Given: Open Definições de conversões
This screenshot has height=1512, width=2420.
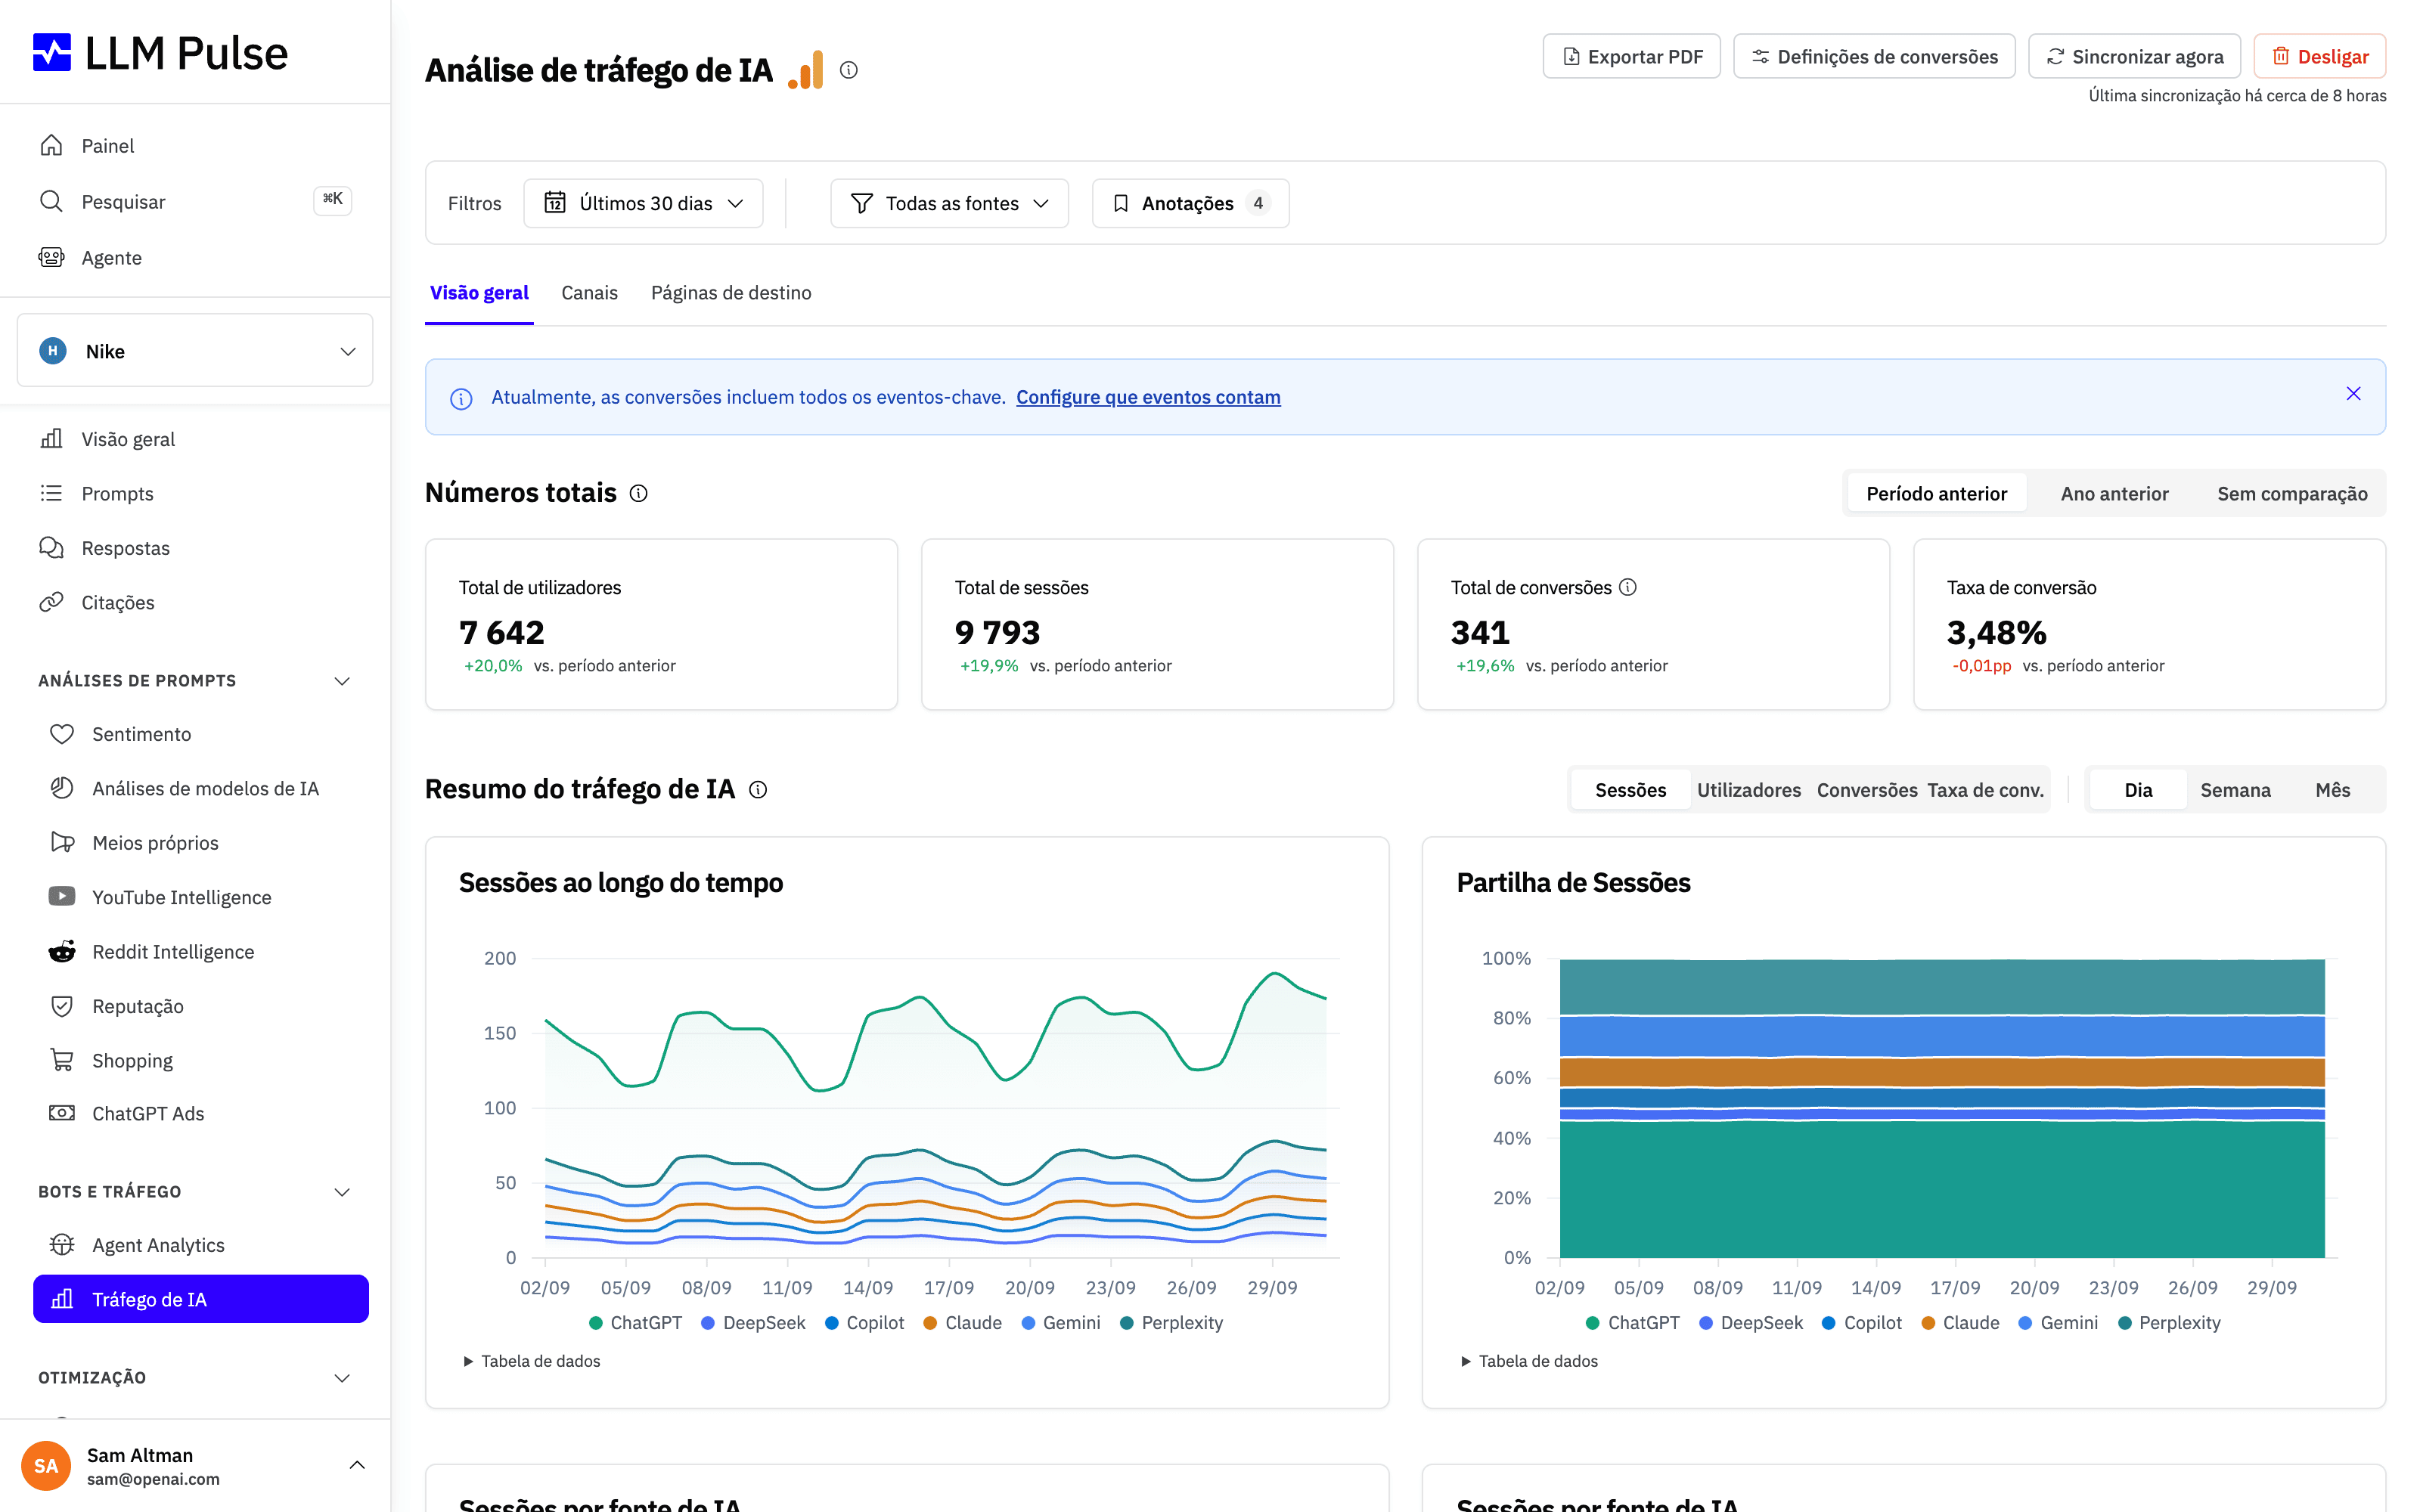Looking at the screenshot, I should (x=1874, y=56).
